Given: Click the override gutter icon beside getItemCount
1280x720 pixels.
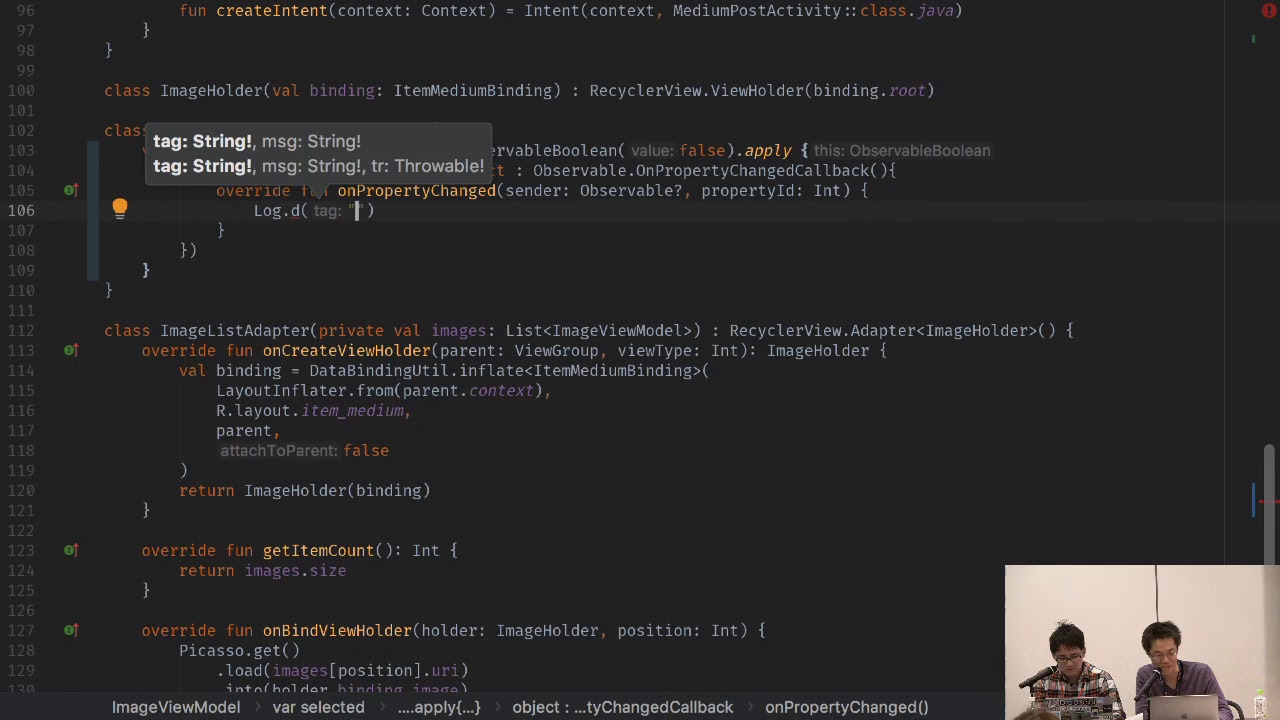Looking at the screenshot, I should coord(70,550).
